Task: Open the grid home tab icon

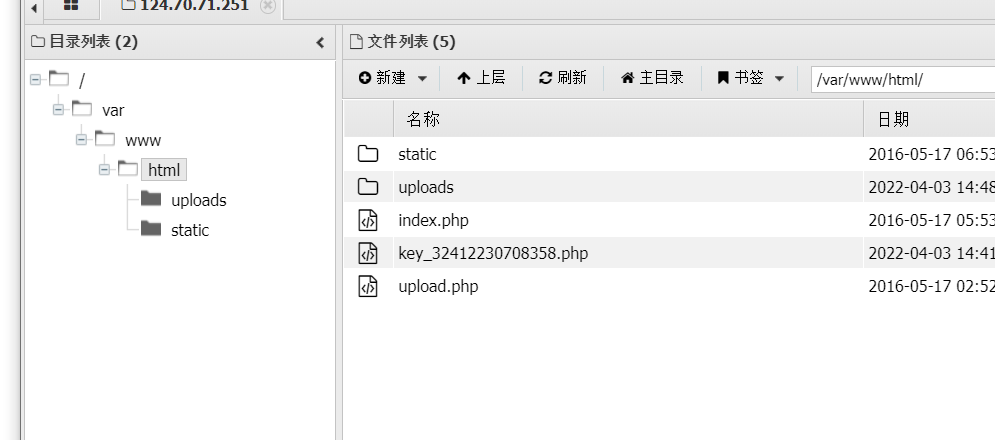Action: click(71, 6)
